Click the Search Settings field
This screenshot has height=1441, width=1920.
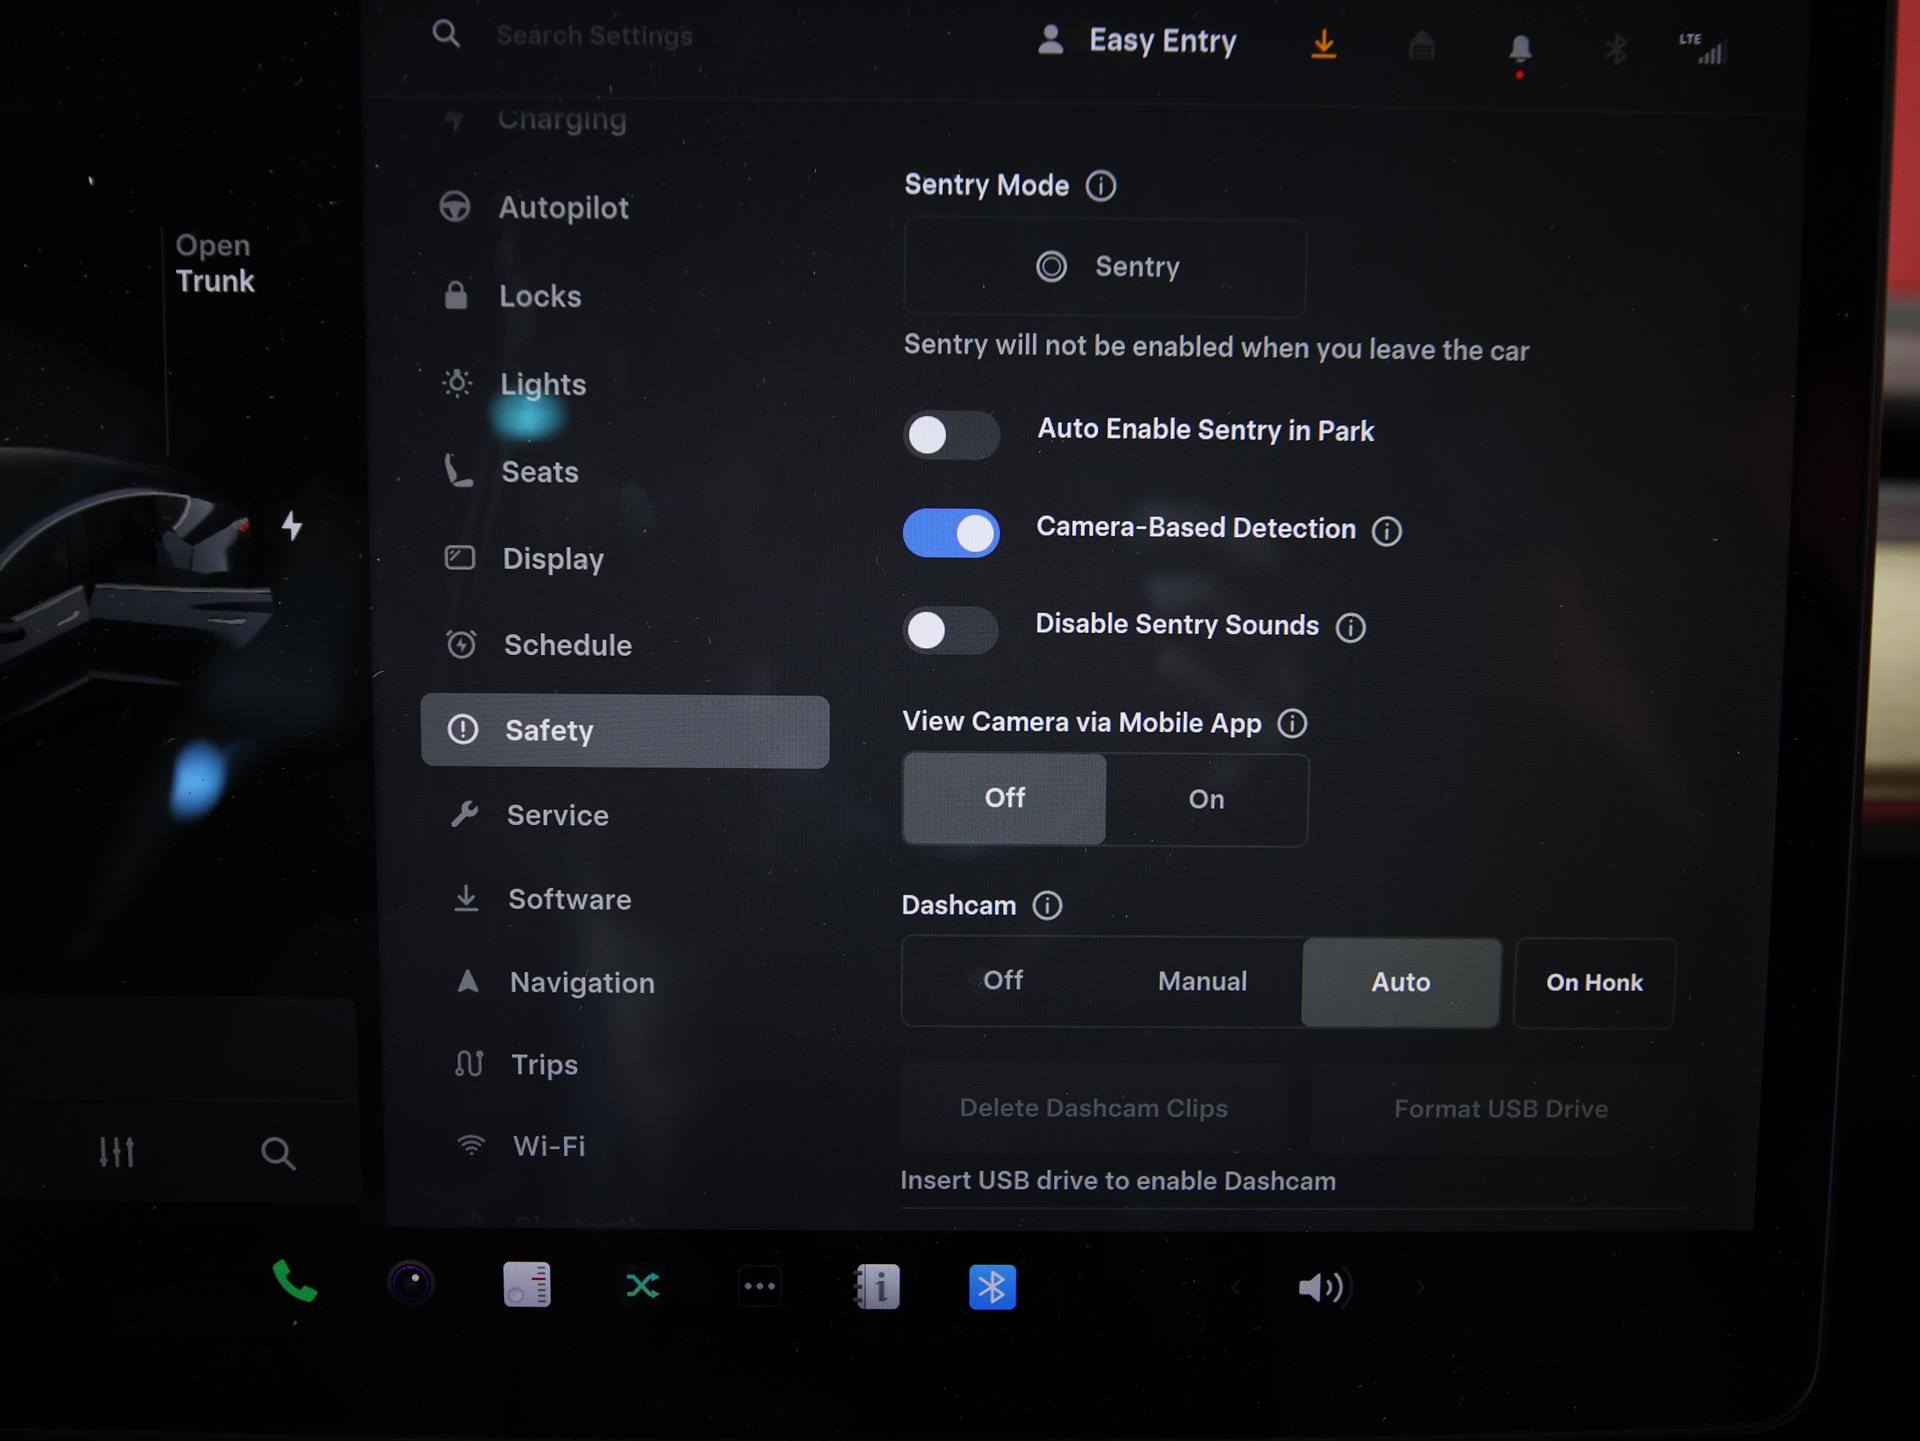(x=594, y=36)
